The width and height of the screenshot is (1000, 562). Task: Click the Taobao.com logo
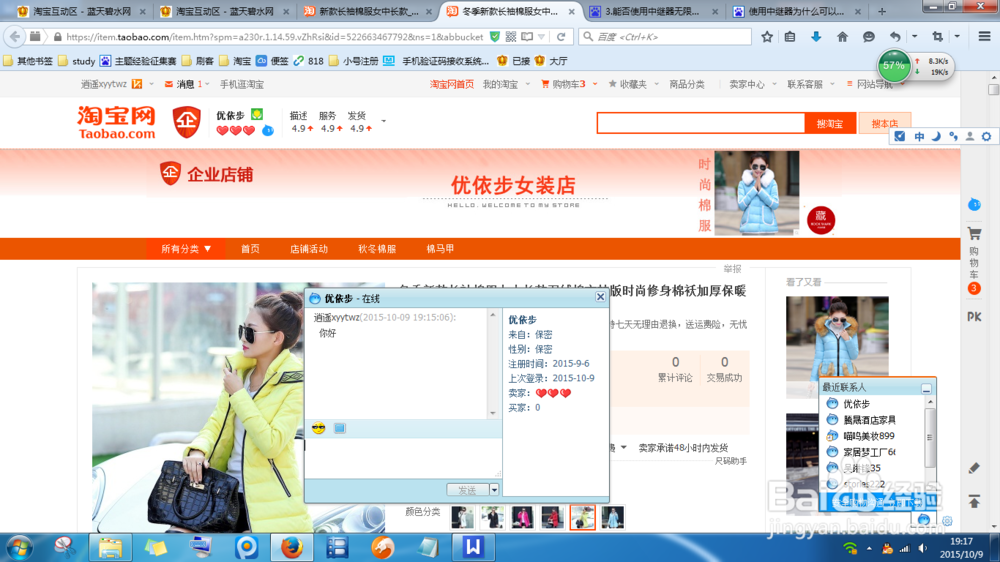117,122
